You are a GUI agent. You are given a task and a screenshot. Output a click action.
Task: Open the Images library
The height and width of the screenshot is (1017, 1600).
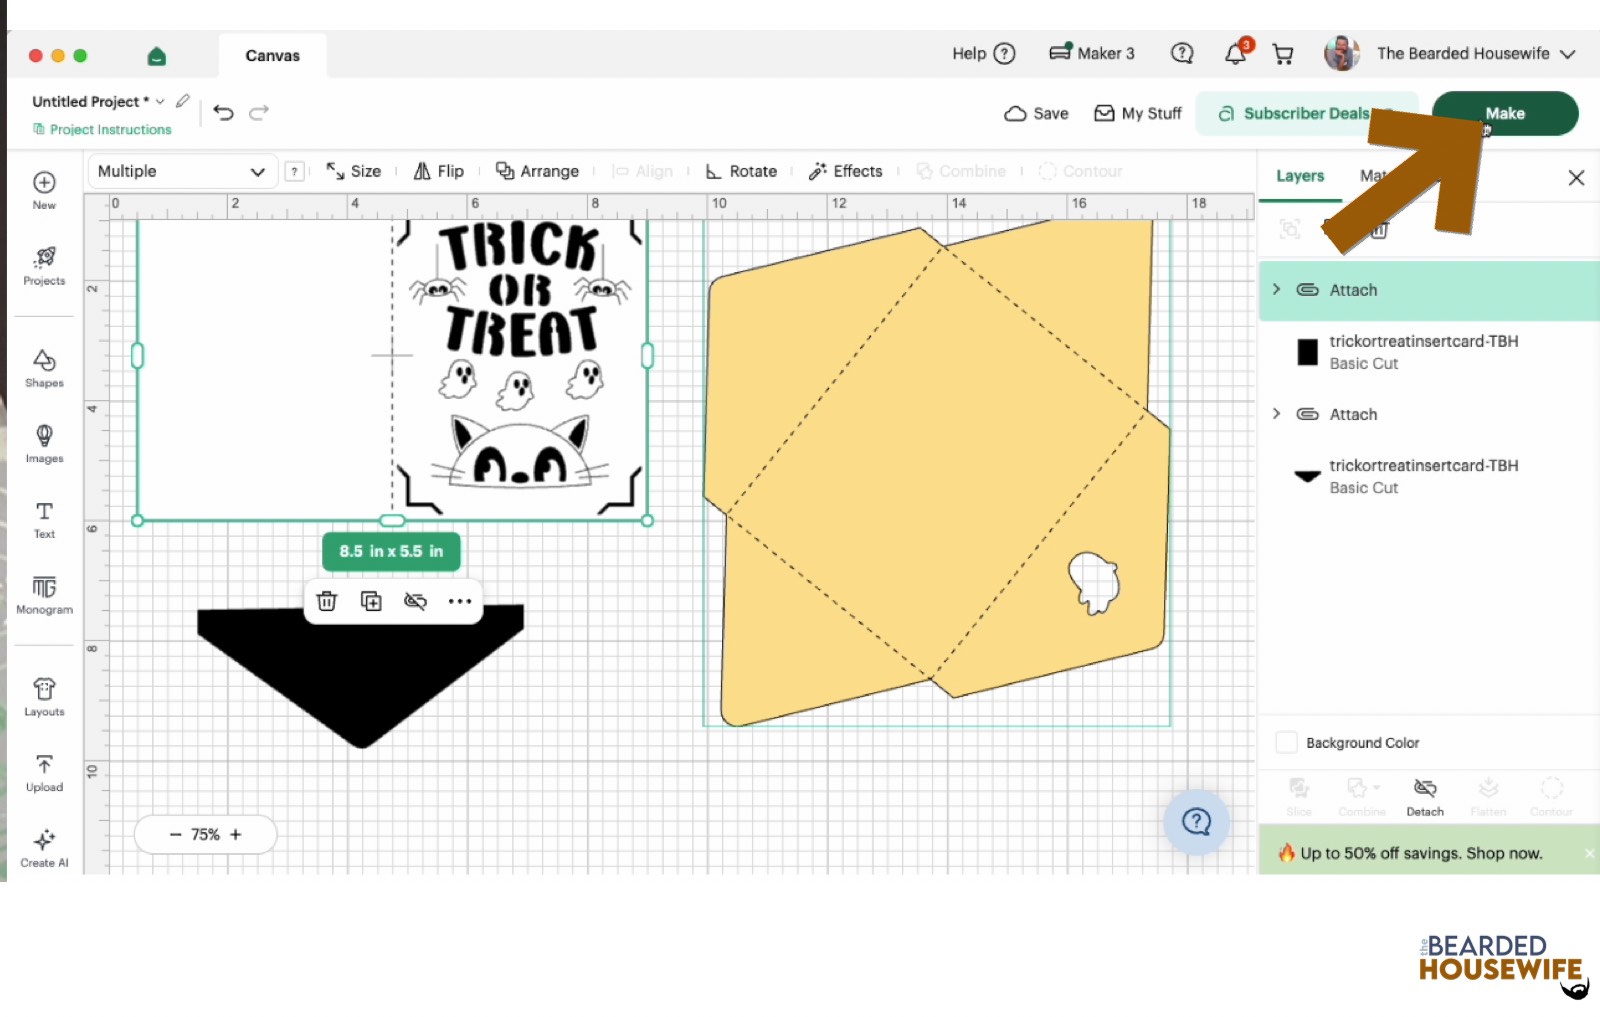tap(44, 444)
